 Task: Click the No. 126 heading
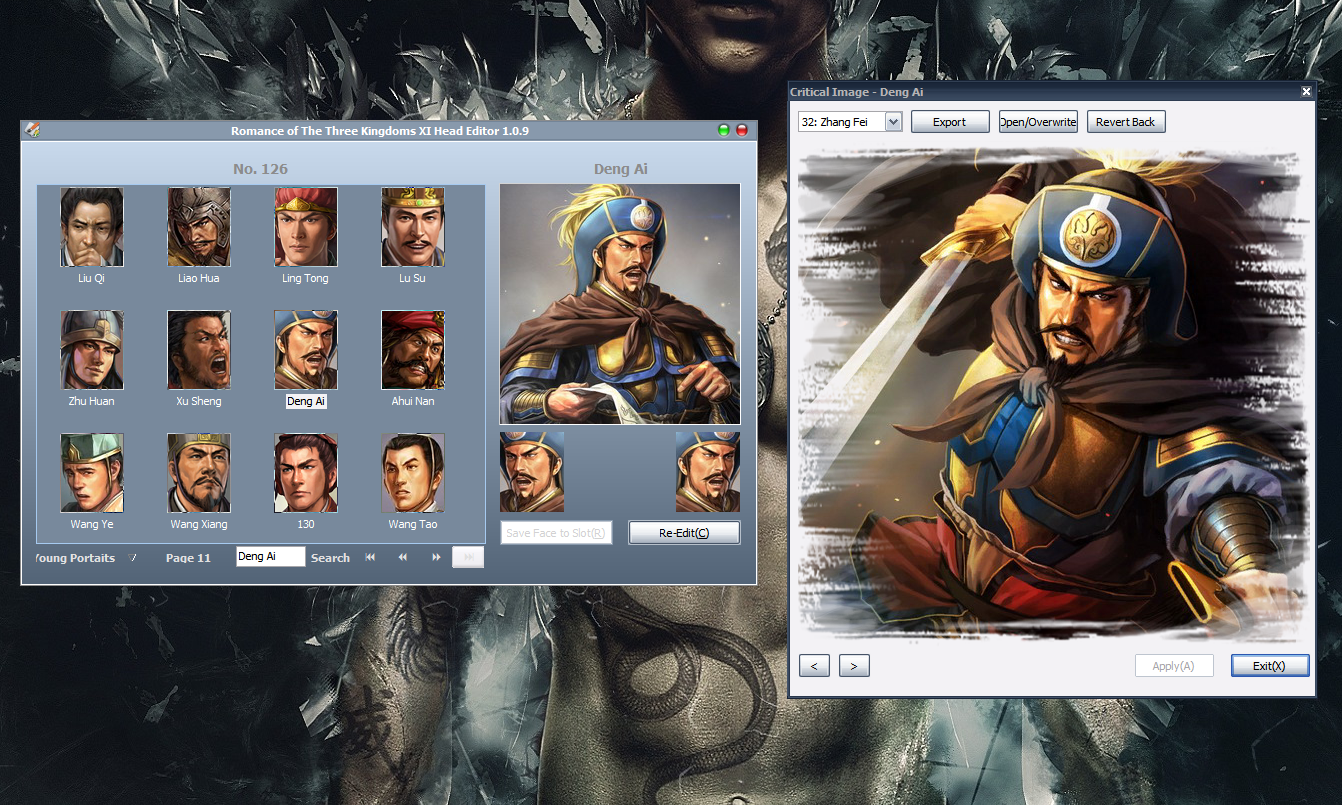tap(261, 169)
